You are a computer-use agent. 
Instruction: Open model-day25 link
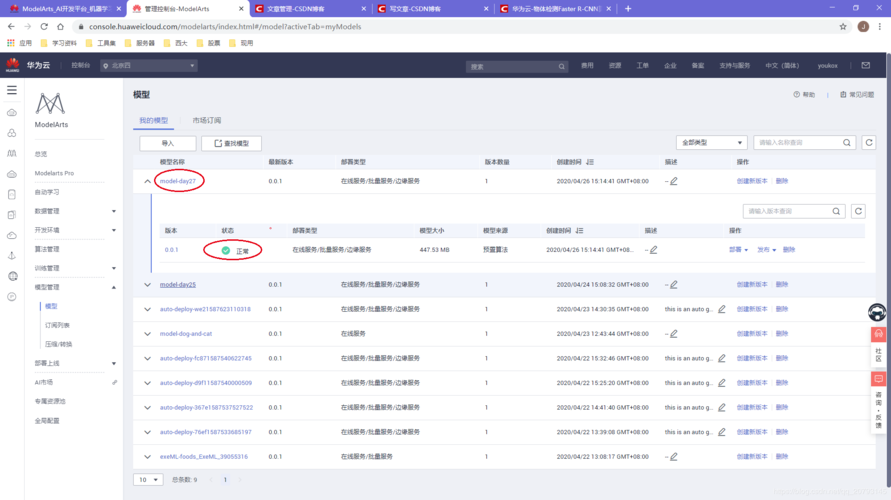(x=177, y=285)
